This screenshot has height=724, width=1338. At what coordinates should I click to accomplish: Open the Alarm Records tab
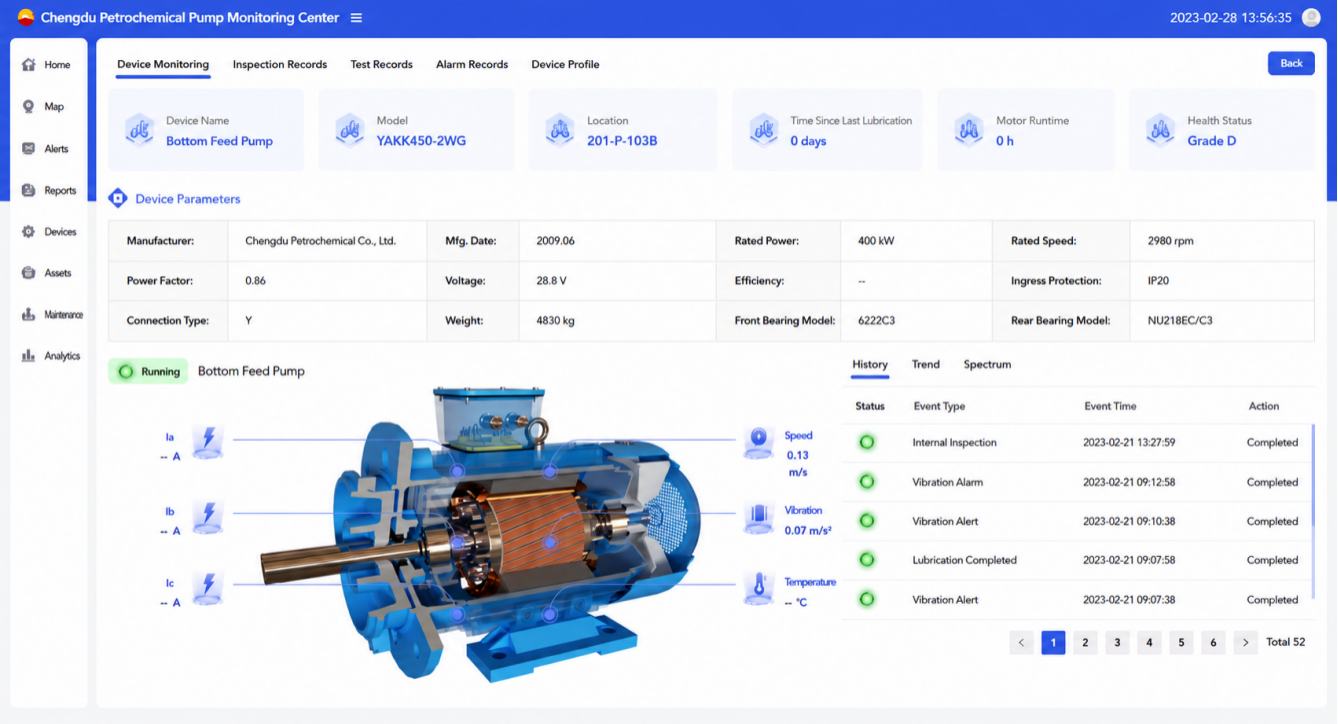click(x=472, y=64)
